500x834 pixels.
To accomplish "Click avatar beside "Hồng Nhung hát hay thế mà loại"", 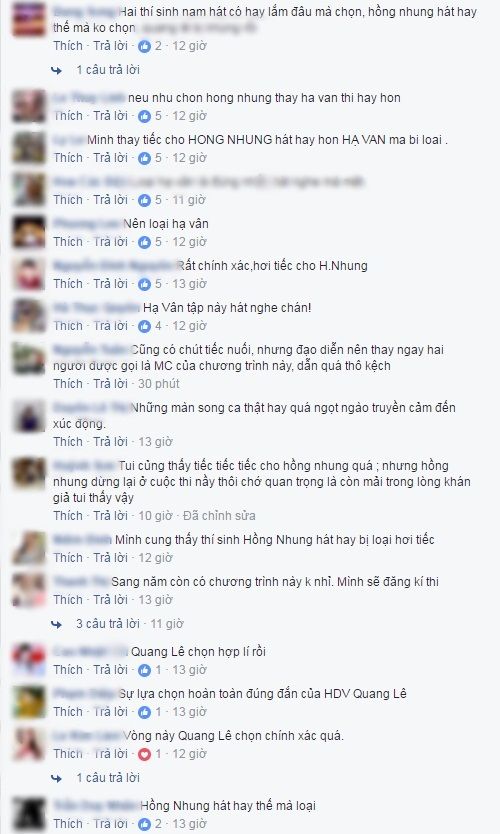I will point(29,814).
